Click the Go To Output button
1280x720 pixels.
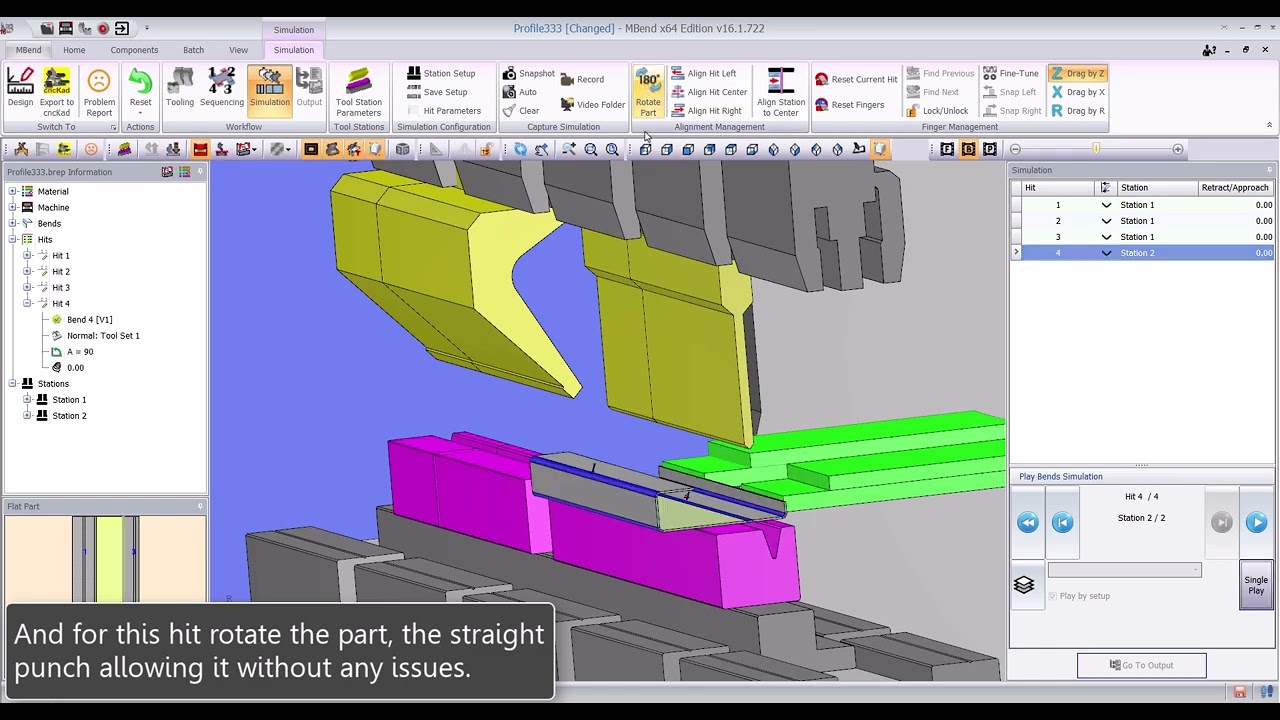tap(1141, 665)
